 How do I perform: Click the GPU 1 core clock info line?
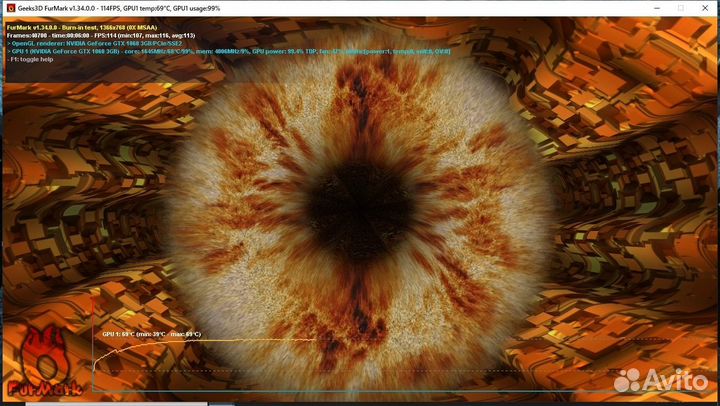click(x=228, y=51)
